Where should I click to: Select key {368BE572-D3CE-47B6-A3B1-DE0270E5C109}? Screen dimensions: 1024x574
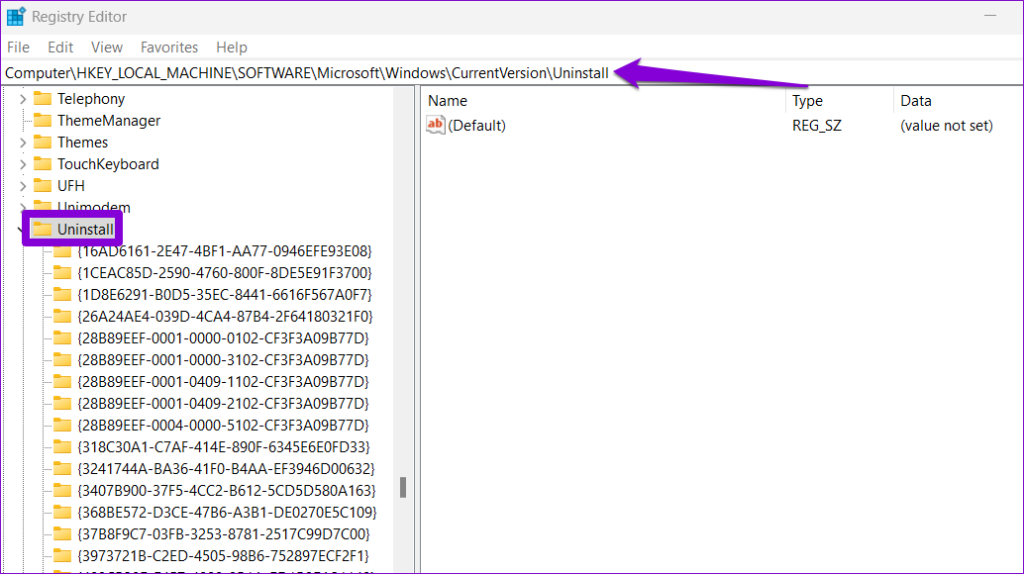[x=227, y=512]
